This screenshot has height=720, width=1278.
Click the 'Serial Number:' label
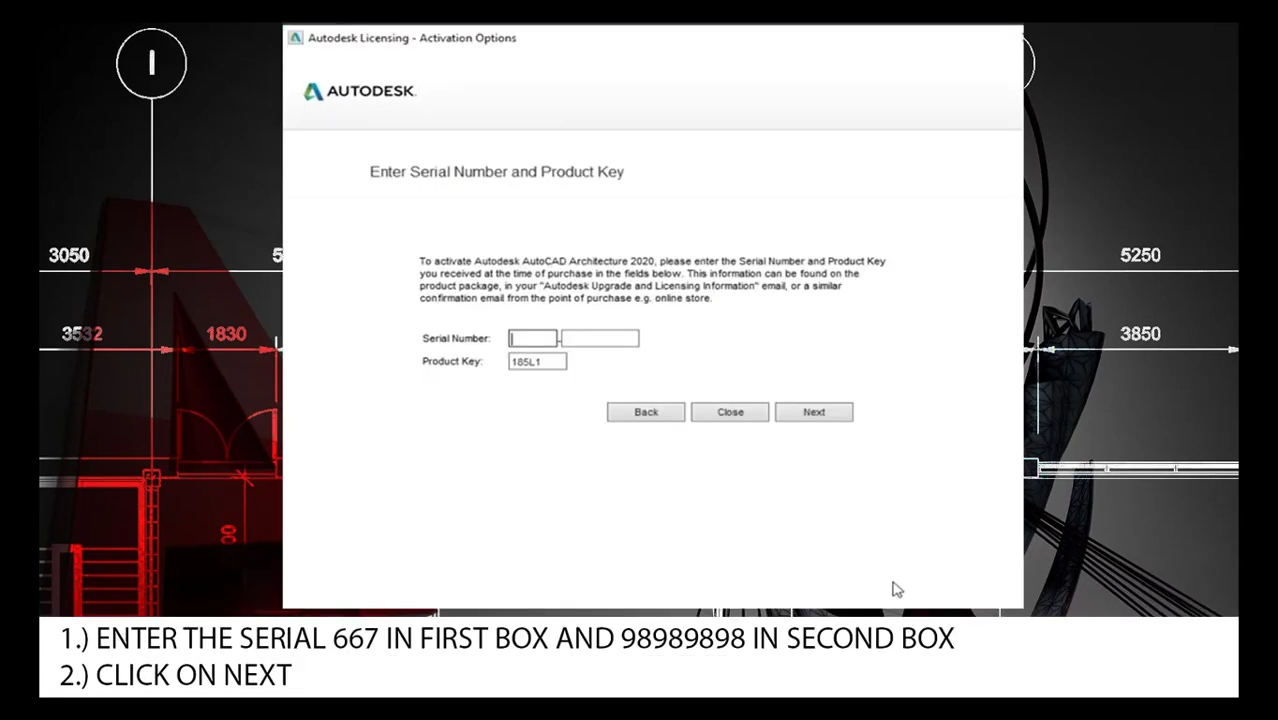(x=456, y=339)
